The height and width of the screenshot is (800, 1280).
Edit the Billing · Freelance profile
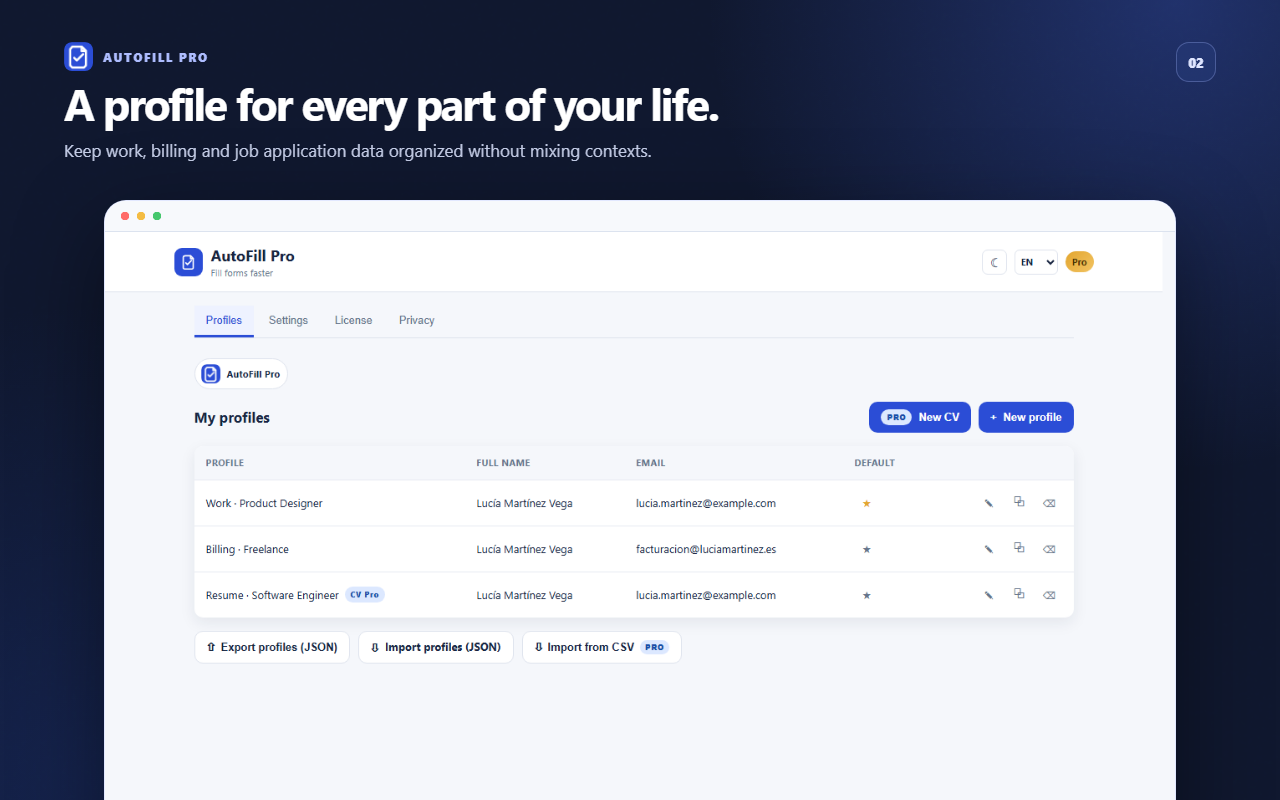[988, 549]
